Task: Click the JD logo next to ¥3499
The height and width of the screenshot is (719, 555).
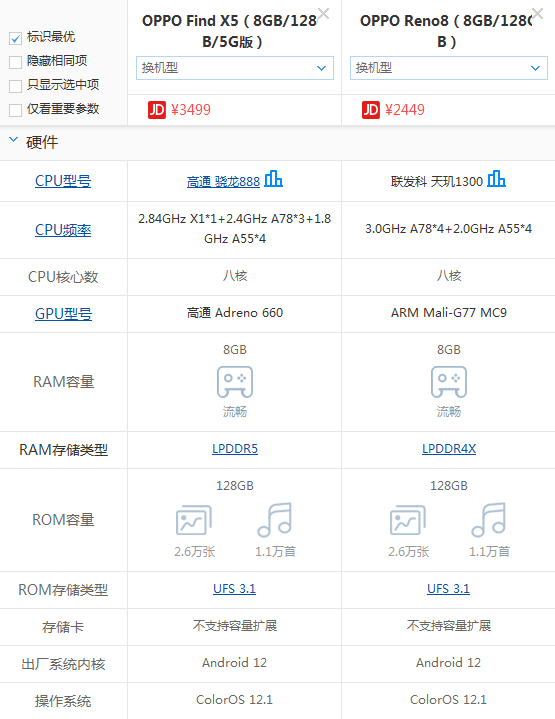Action: [x=156, y=110]
